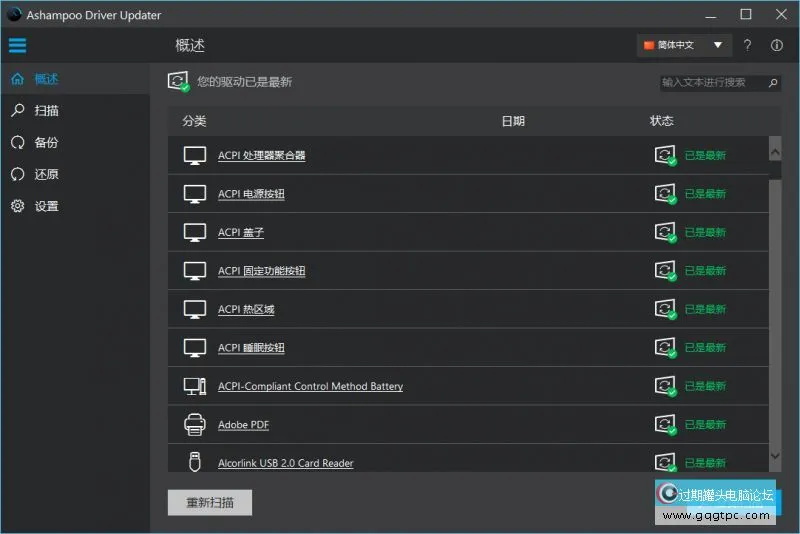This screenshot has width=800, height=534.
Task: Open the help question mark icon
Action: pyautogui.click(x=748, y=45)
